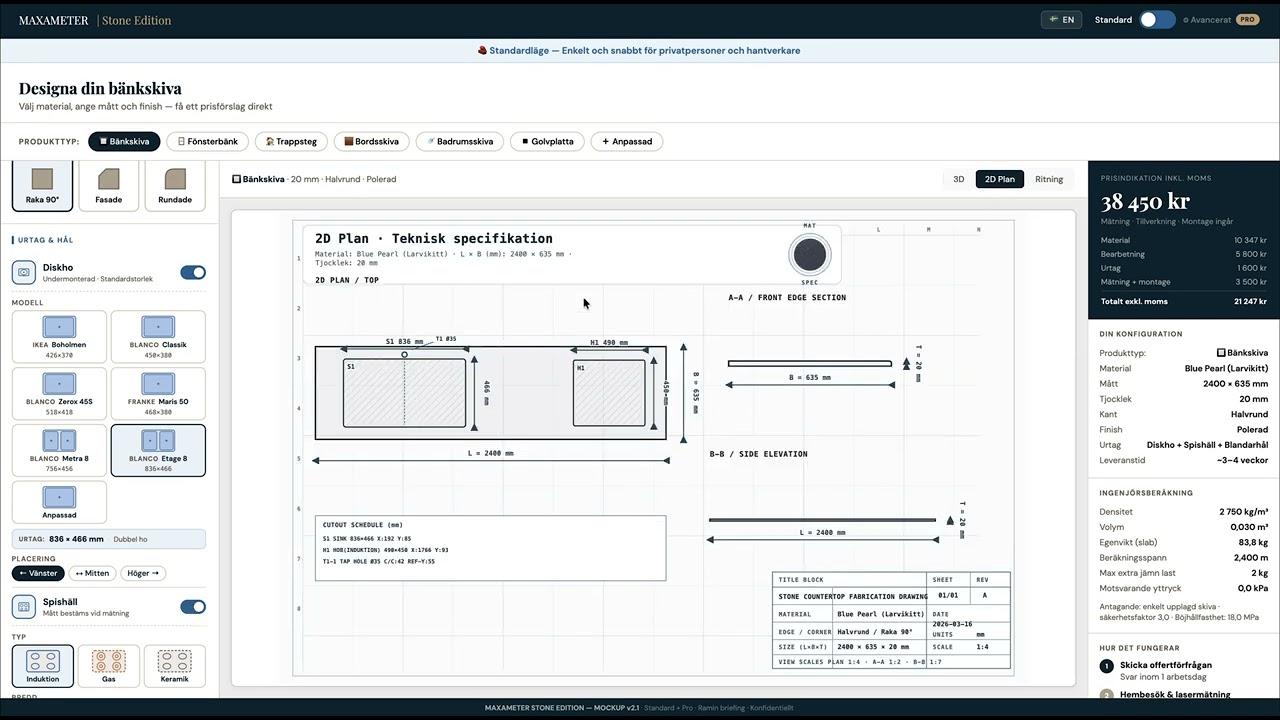
Task: Place the sink with Mitten
Action: coord(92,573)
